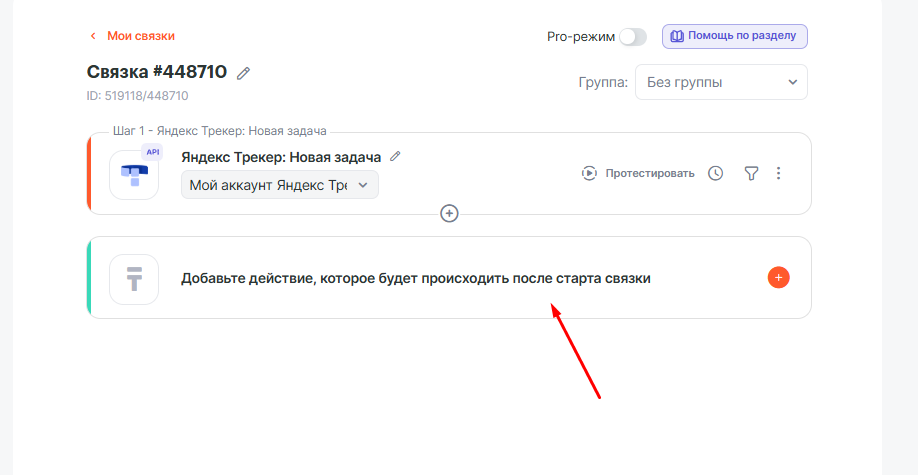918x475 pixels.
Task: Click the Связка #448710 heading
Action: 157,72
